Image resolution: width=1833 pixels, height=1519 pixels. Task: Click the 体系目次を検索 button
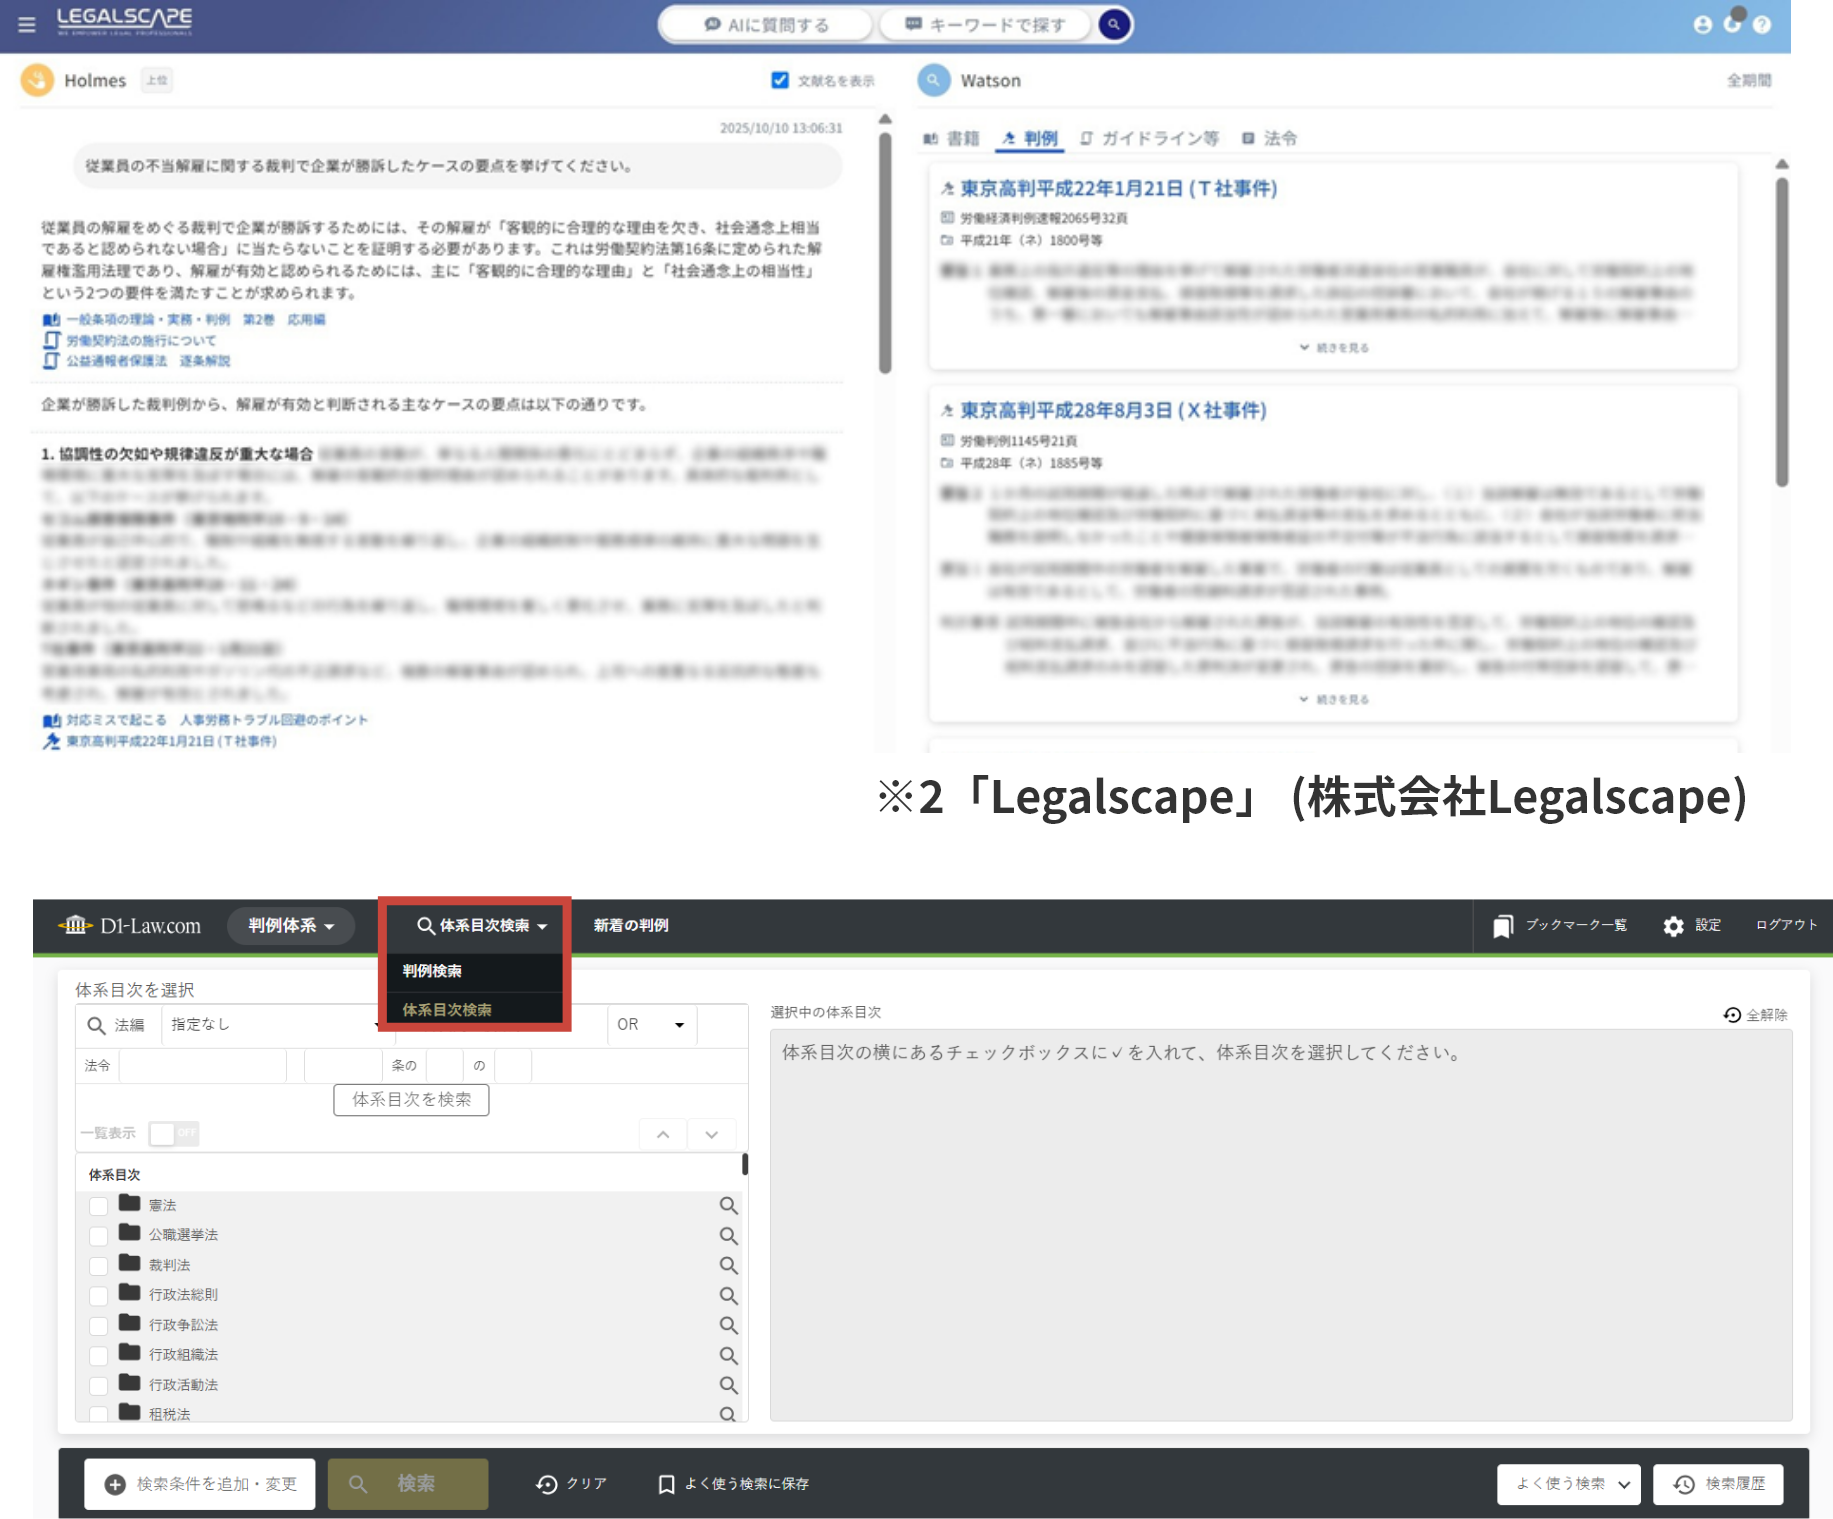click(x=411, y=1100)
